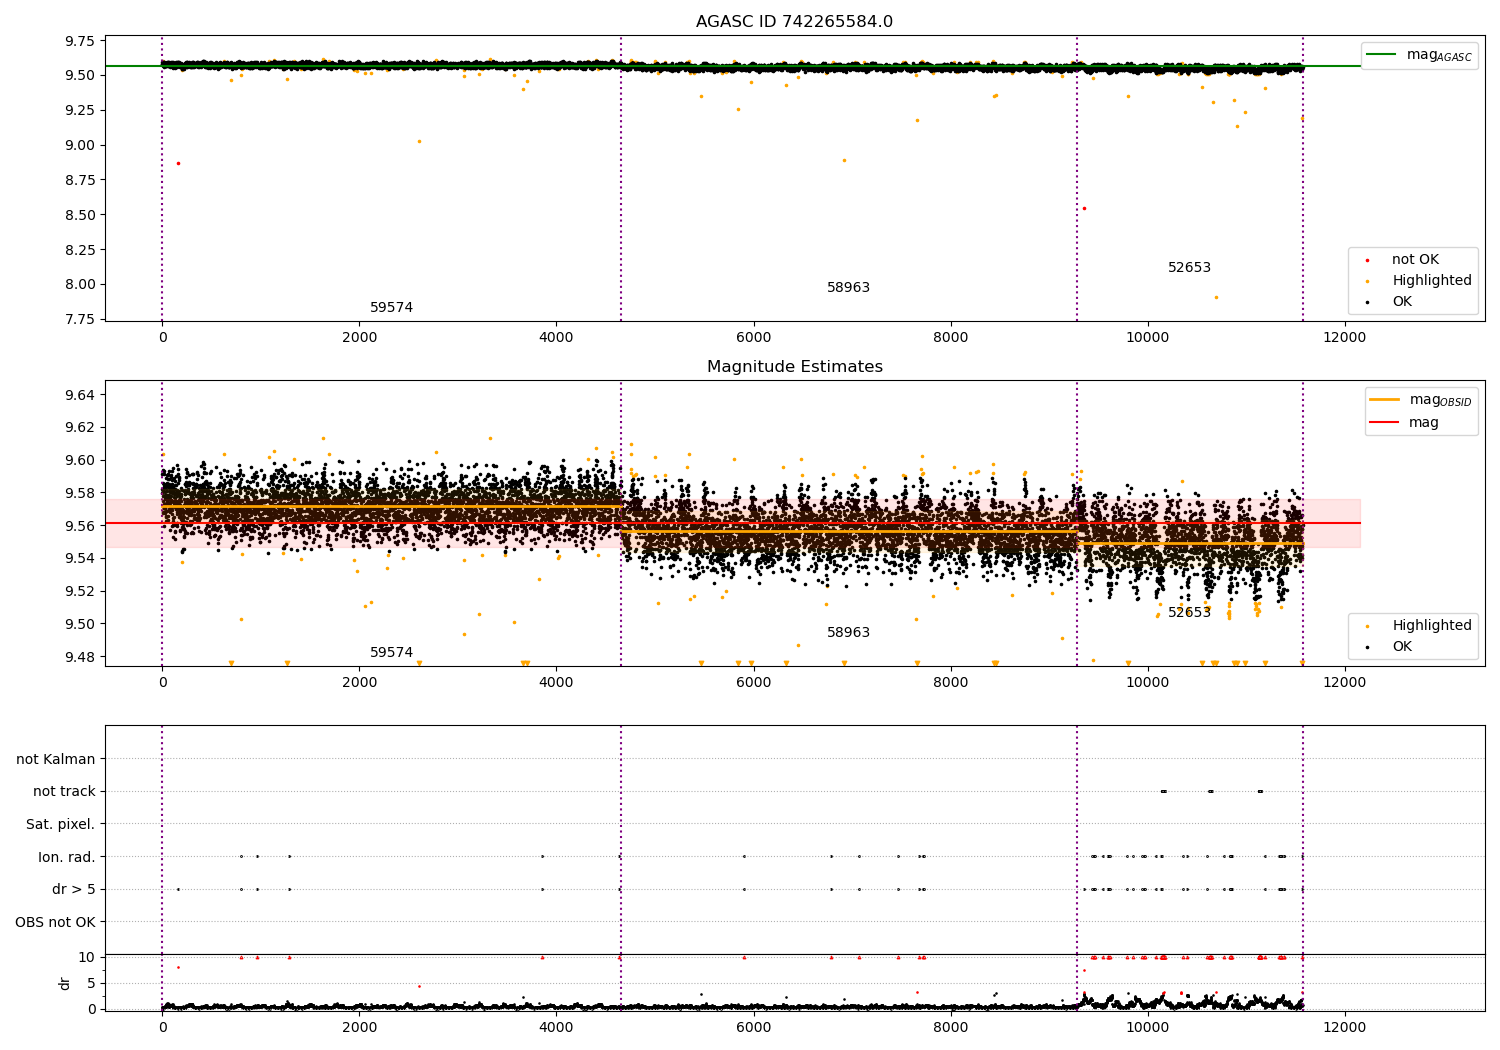Click the orange mag OBSID legend line

tap(1385, 399)
